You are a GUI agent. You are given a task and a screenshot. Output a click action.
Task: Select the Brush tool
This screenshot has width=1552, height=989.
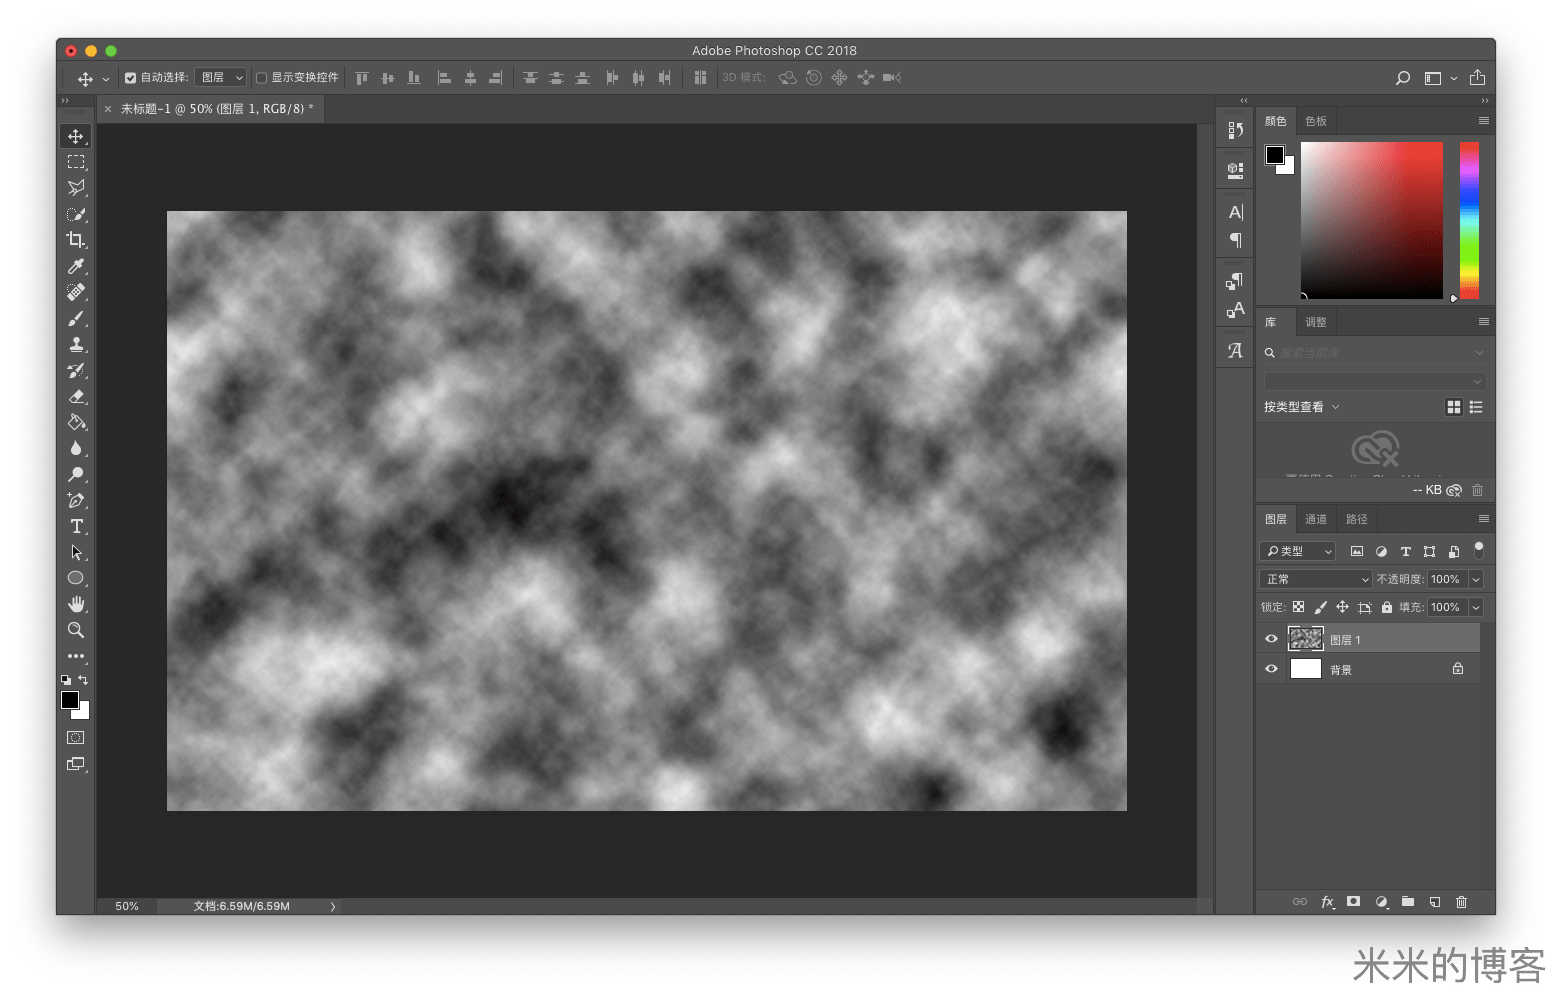[x=76, y=319]
